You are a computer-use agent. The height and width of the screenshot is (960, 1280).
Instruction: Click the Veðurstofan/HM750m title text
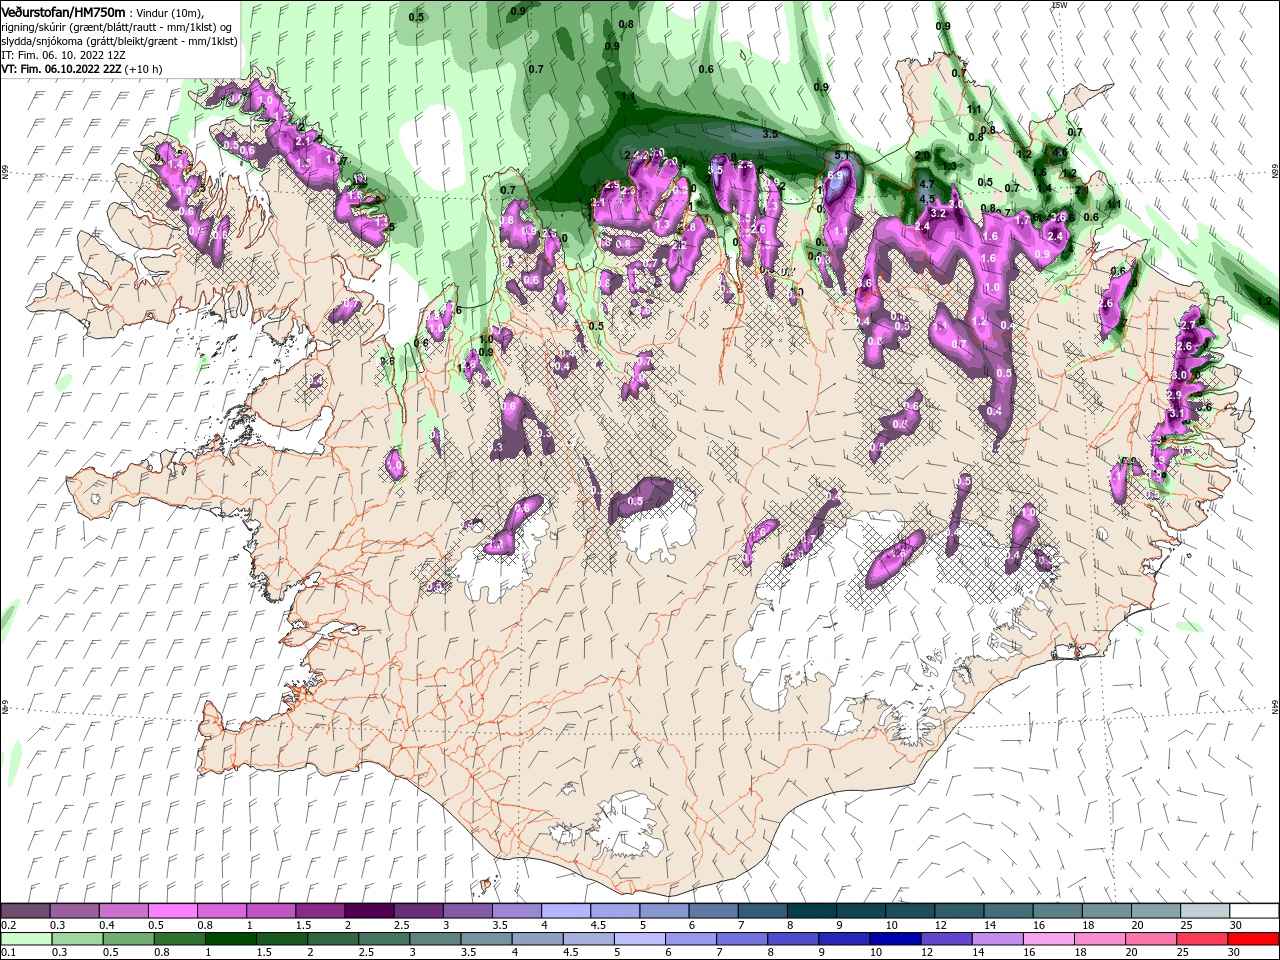coord(64,12)
